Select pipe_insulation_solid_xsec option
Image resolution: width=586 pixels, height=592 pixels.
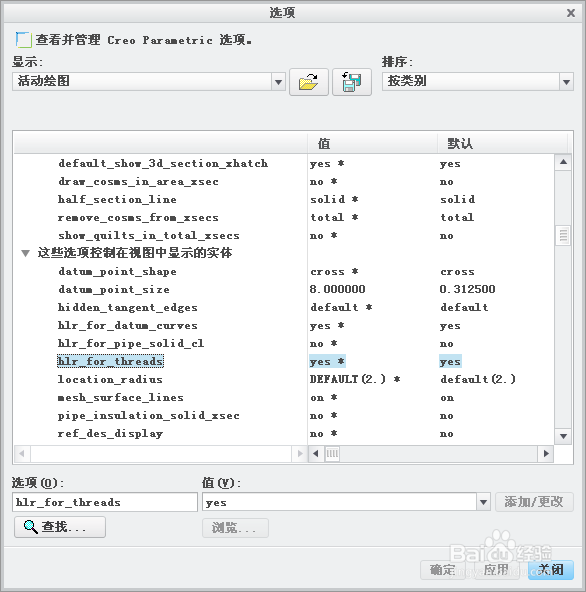149,416
